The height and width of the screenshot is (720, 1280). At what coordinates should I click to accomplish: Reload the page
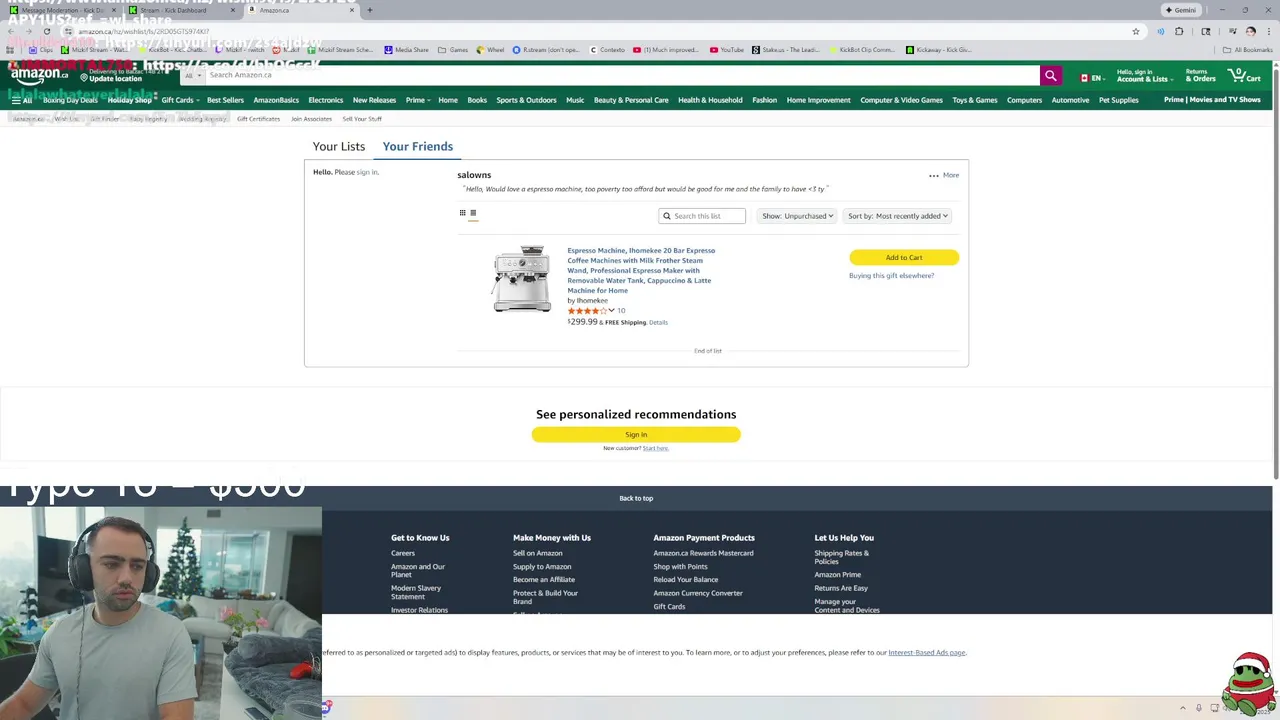point(46,32)
